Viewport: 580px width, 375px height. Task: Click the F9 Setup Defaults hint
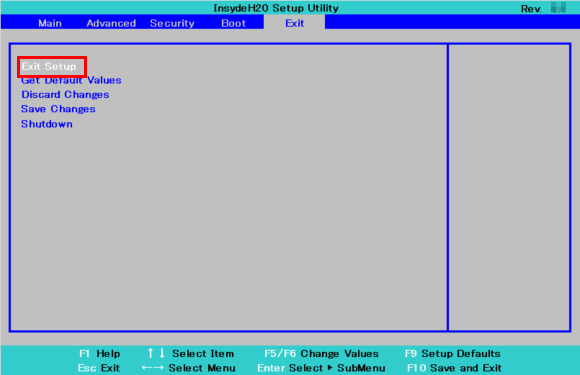pos(453,354)
